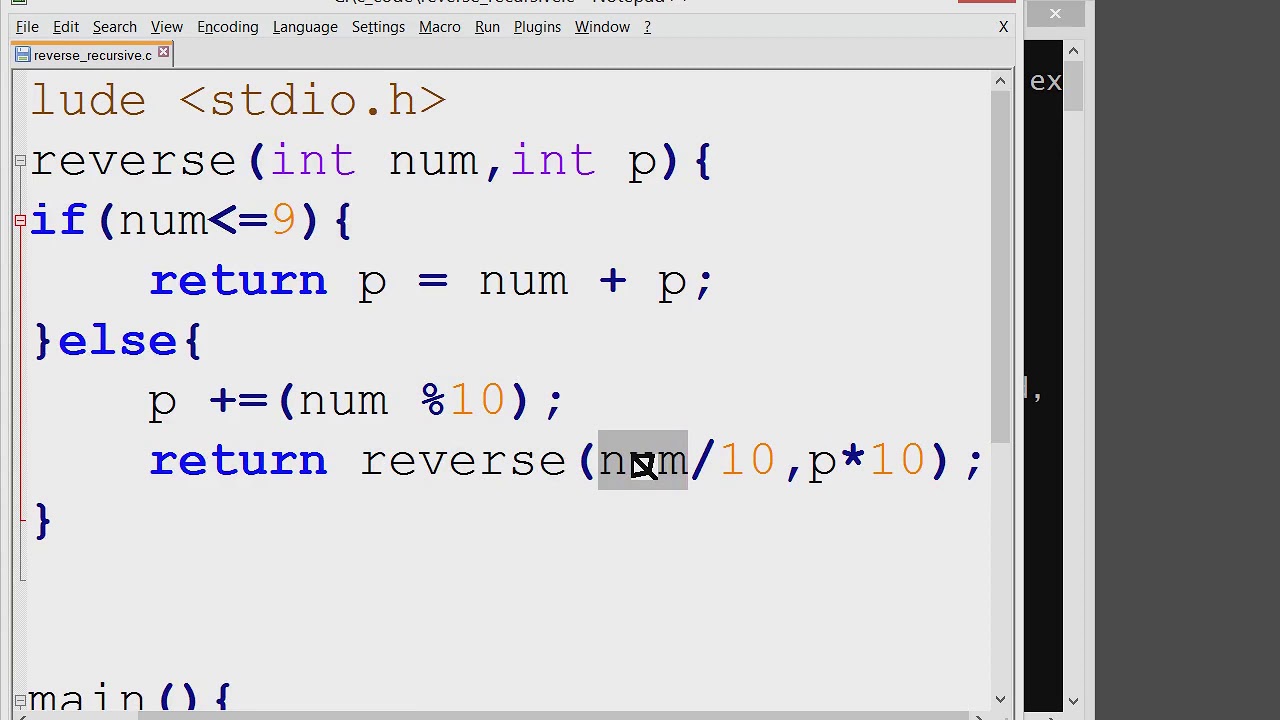The image size is (1280, 720).
Task: Click the editor vertical scrollbar thumb
Action: tap(1000, 265)
